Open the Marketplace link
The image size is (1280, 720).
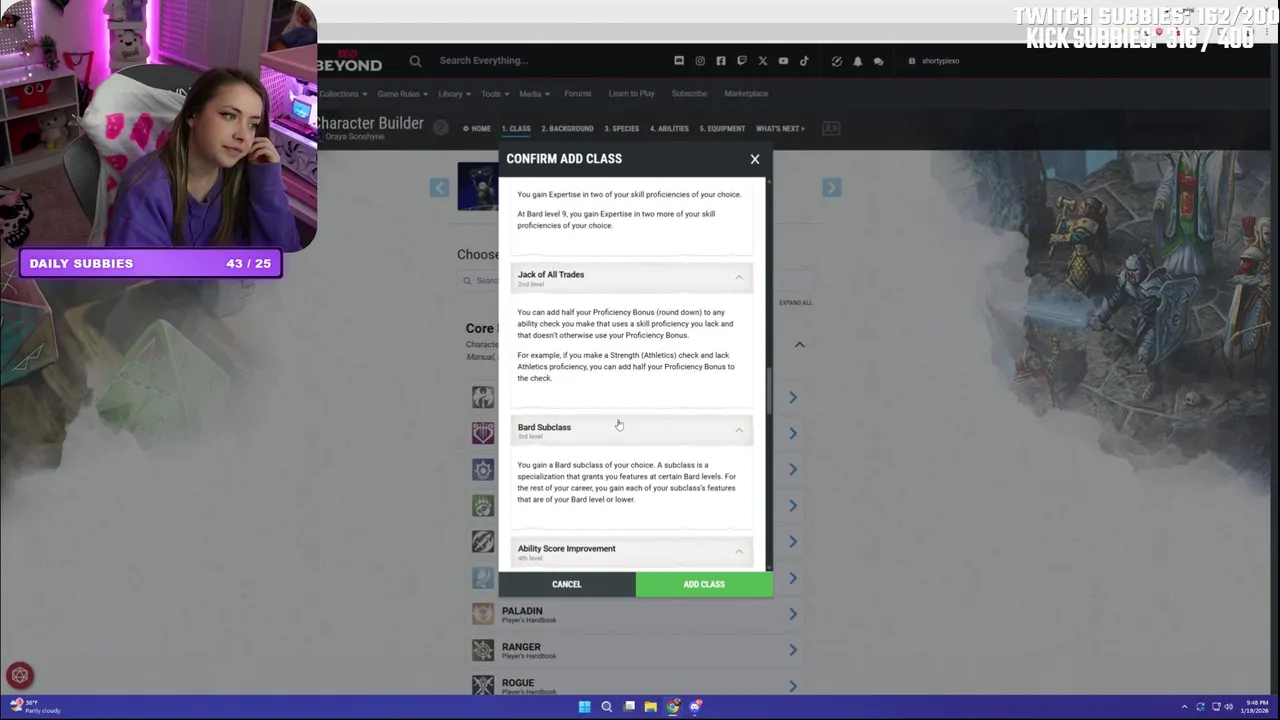[746, 94]
